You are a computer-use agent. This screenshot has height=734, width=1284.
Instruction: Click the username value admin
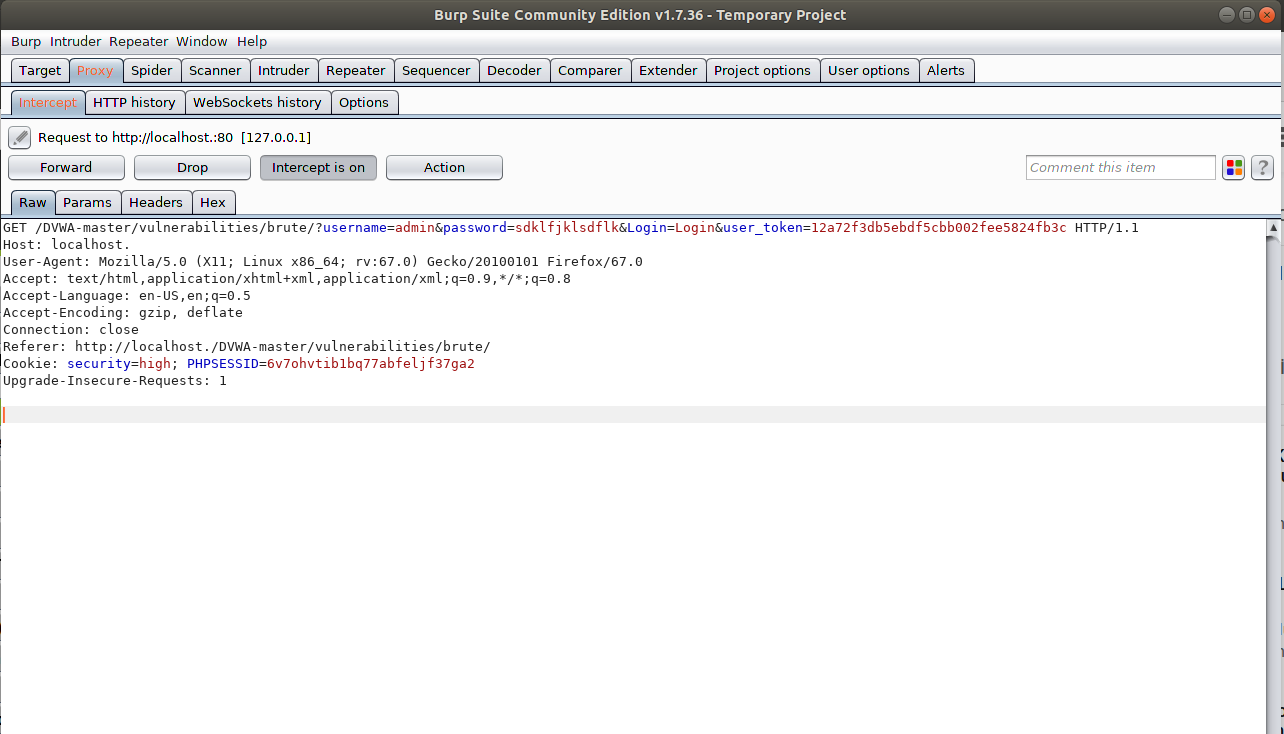pyautogui.click(x=415, y=228)
